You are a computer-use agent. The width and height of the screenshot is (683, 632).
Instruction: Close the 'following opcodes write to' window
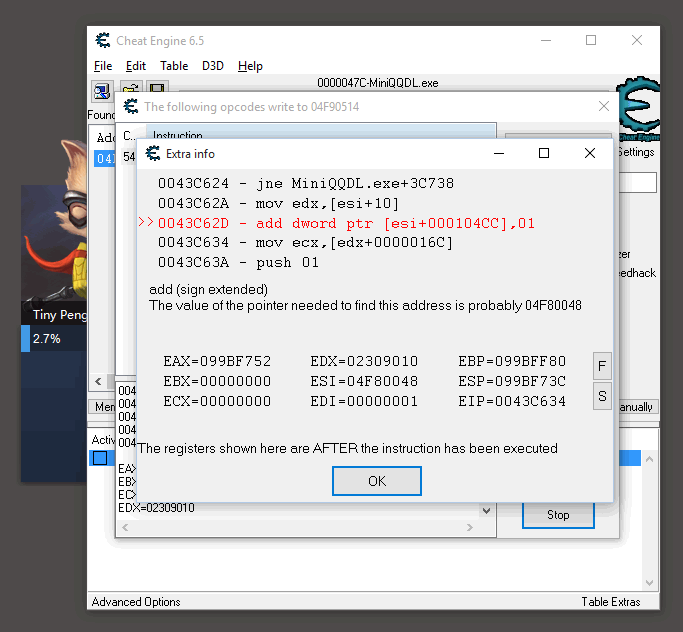(x=603, y=106)
